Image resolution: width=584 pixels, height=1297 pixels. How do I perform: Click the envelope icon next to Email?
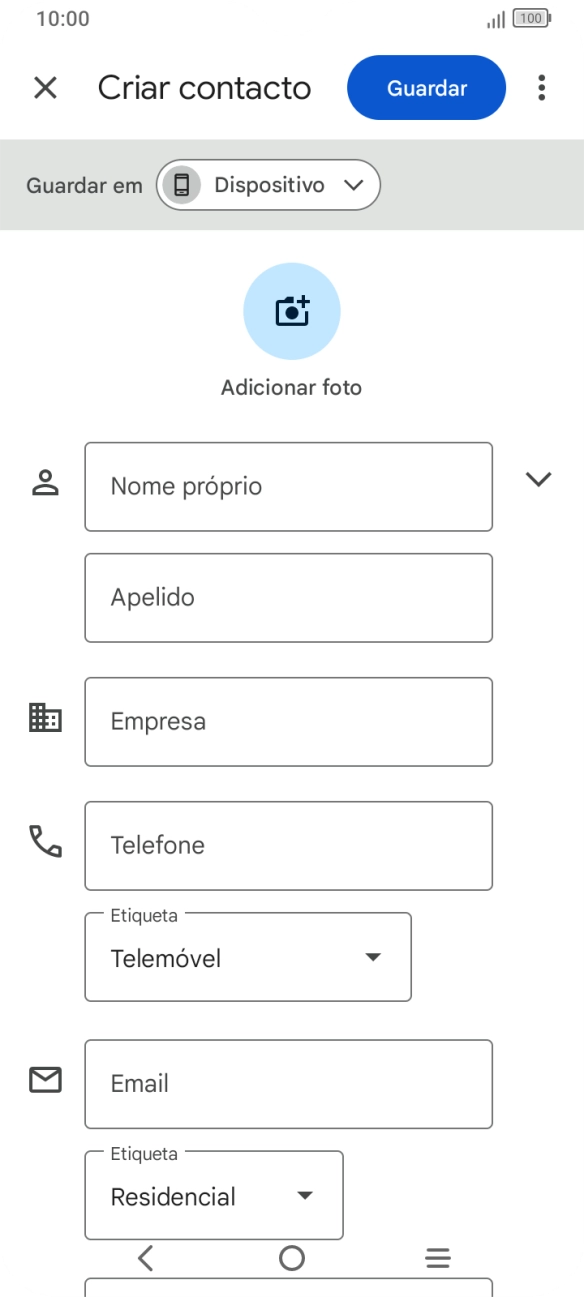coord(44,1079)
